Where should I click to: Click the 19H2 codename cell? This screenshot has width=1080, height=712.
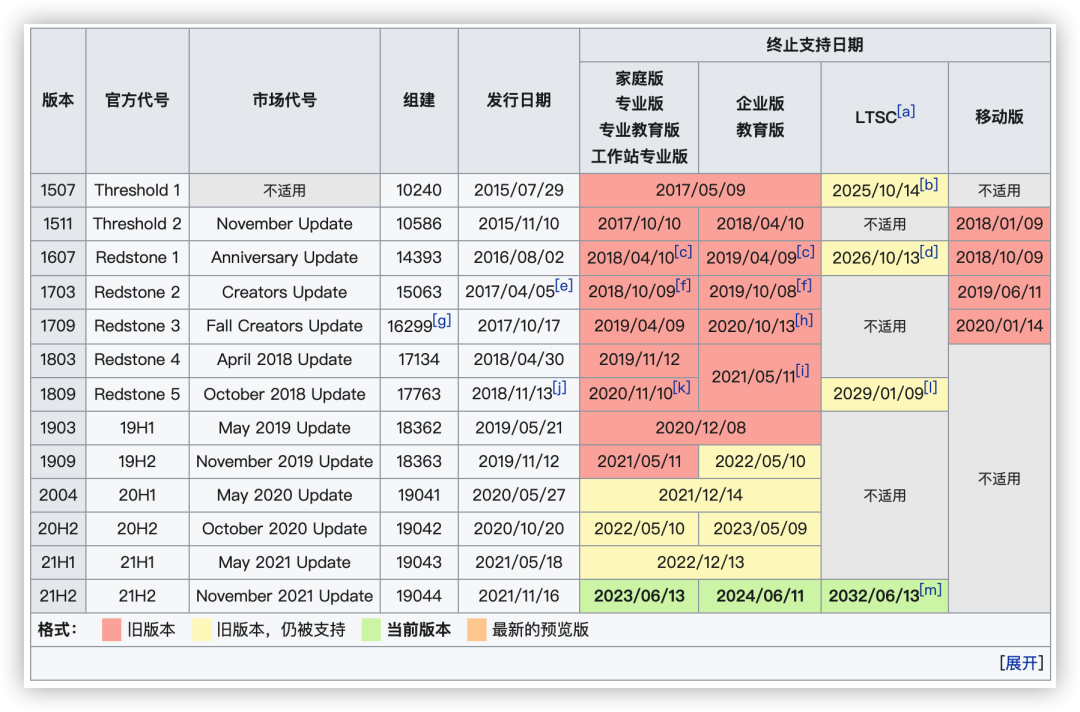click(x=137, y=461)
